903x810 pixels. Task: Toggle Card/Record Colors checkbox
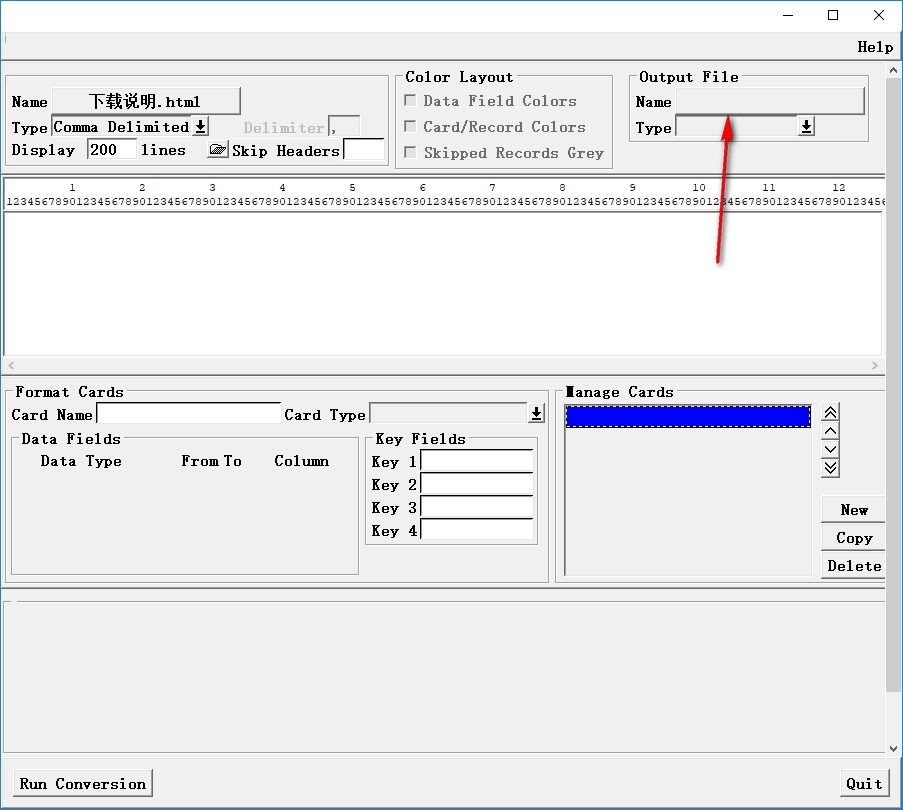410,127
